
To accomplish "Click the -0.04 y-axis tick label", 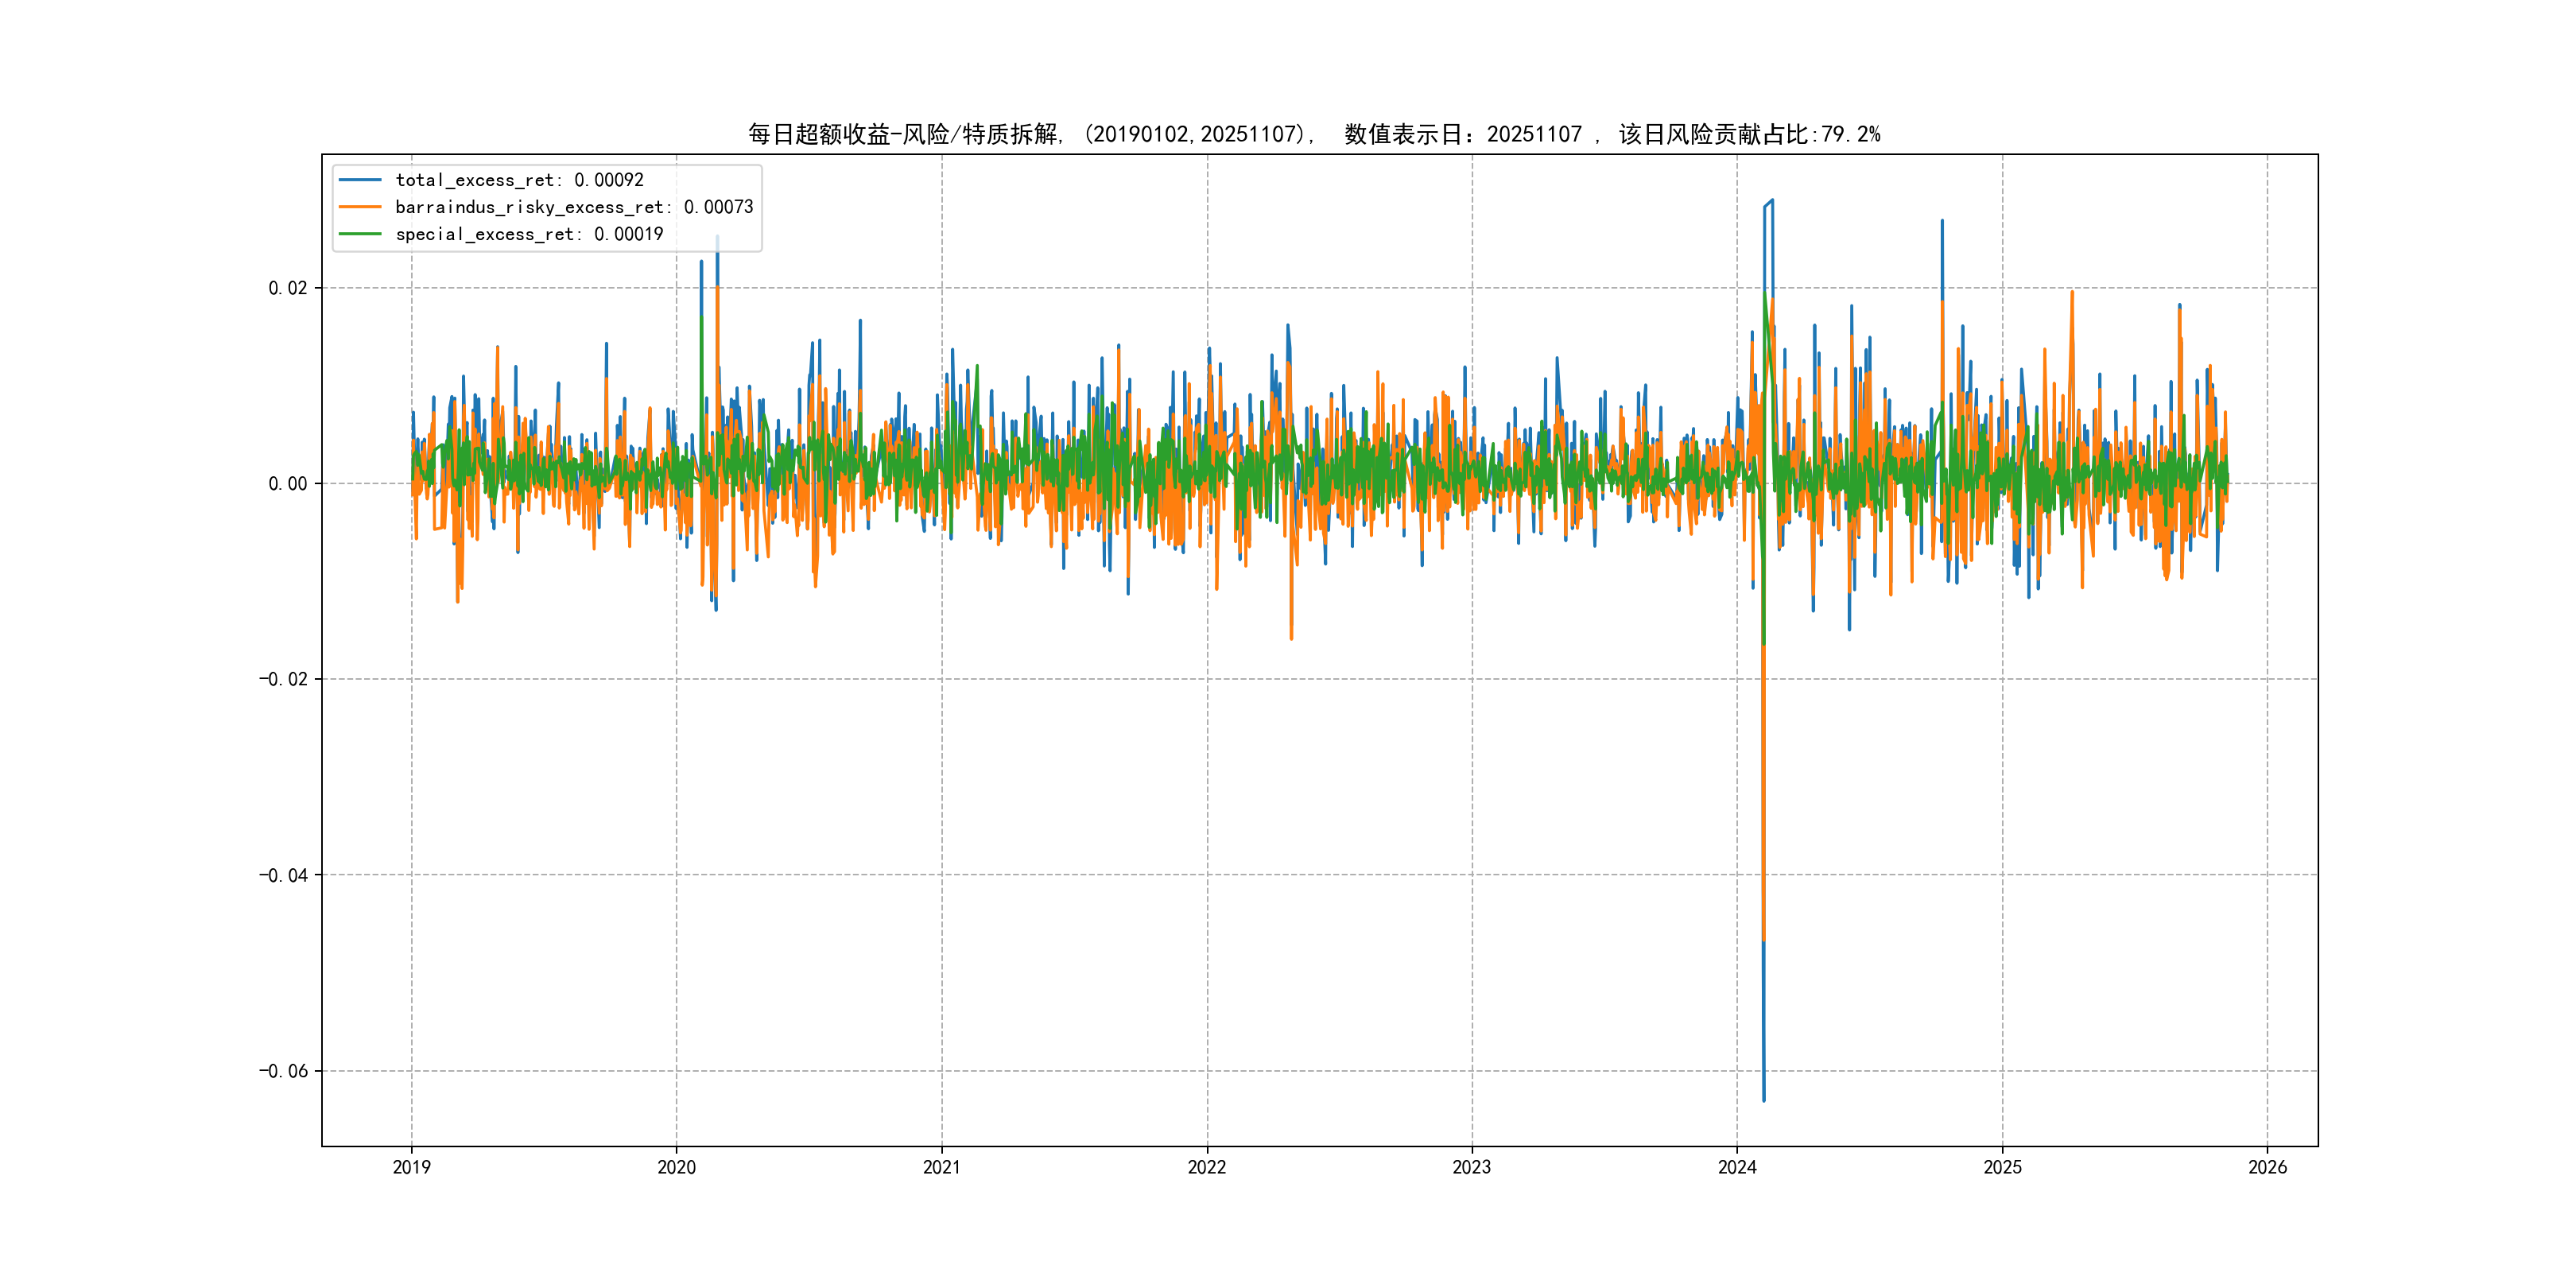I will (x=283, y=875).
